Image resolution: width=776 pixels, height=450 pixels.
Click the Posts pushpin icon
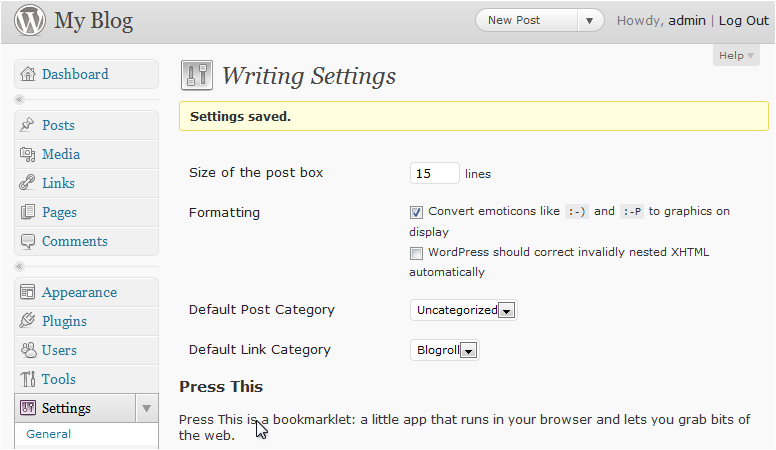pos(27,125)
